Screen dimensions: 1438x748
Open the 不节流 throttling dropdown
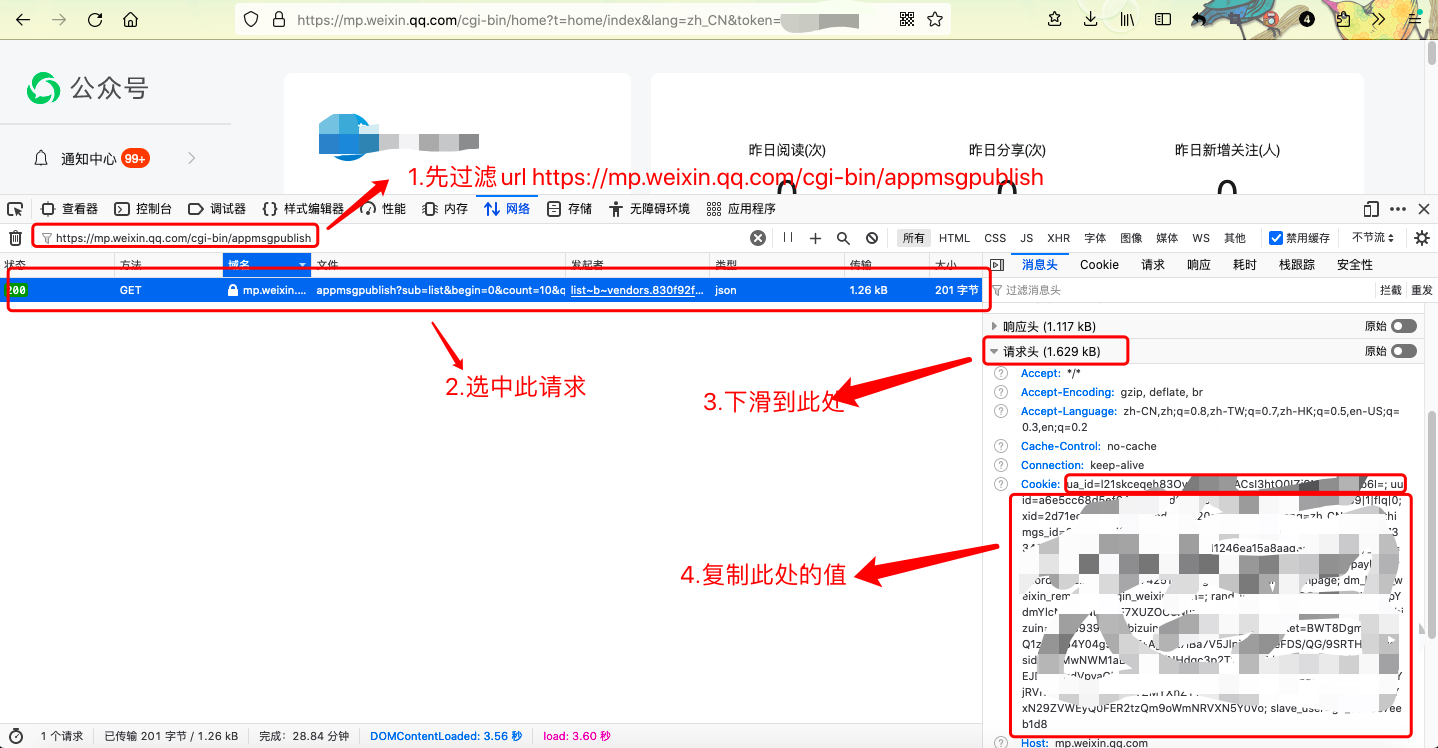(1373, 238)
